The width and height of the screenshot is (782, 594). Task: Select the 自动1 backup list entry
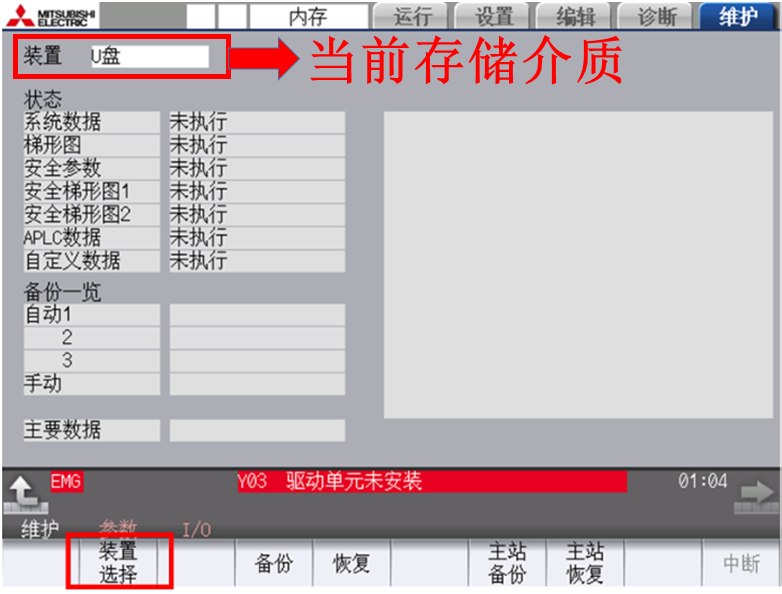point(91,315)
